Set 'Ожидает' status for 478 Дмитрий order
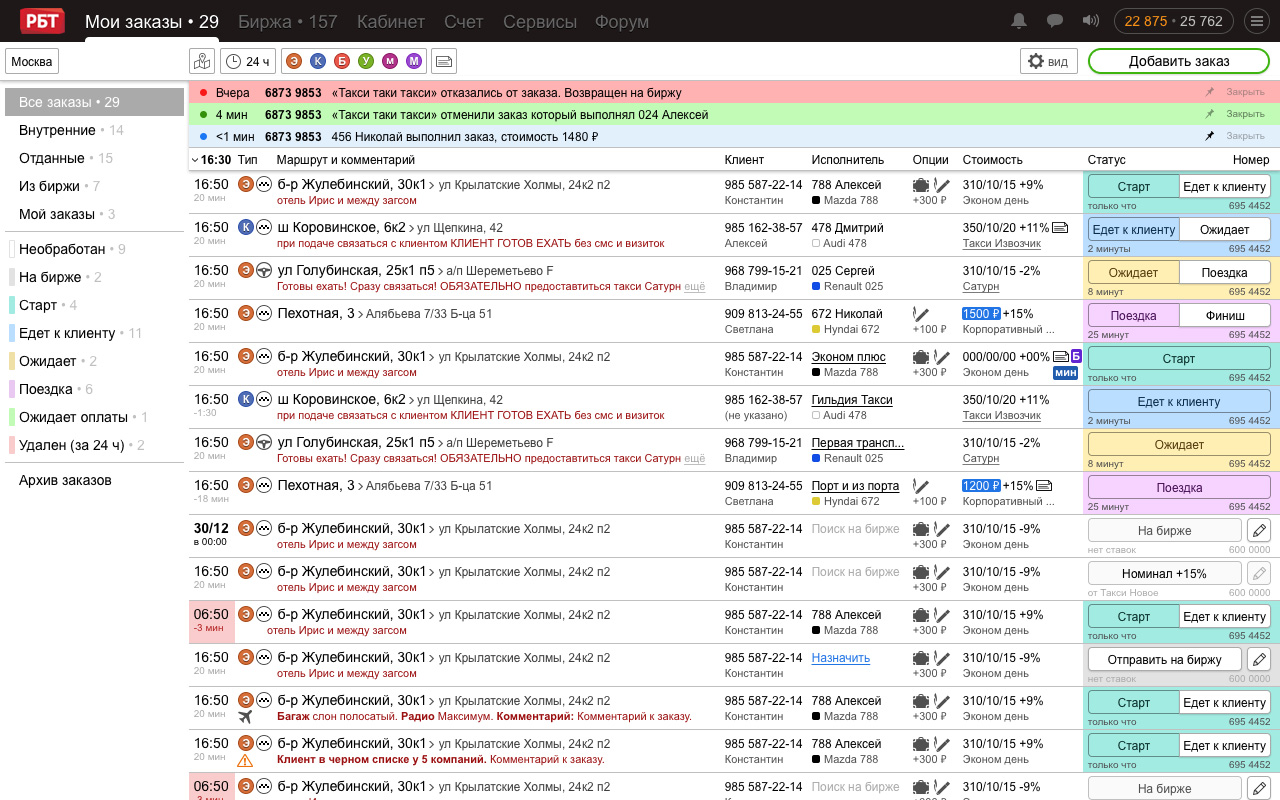This screenshot has width=1280, height=800. click(x=1225, y=230)
